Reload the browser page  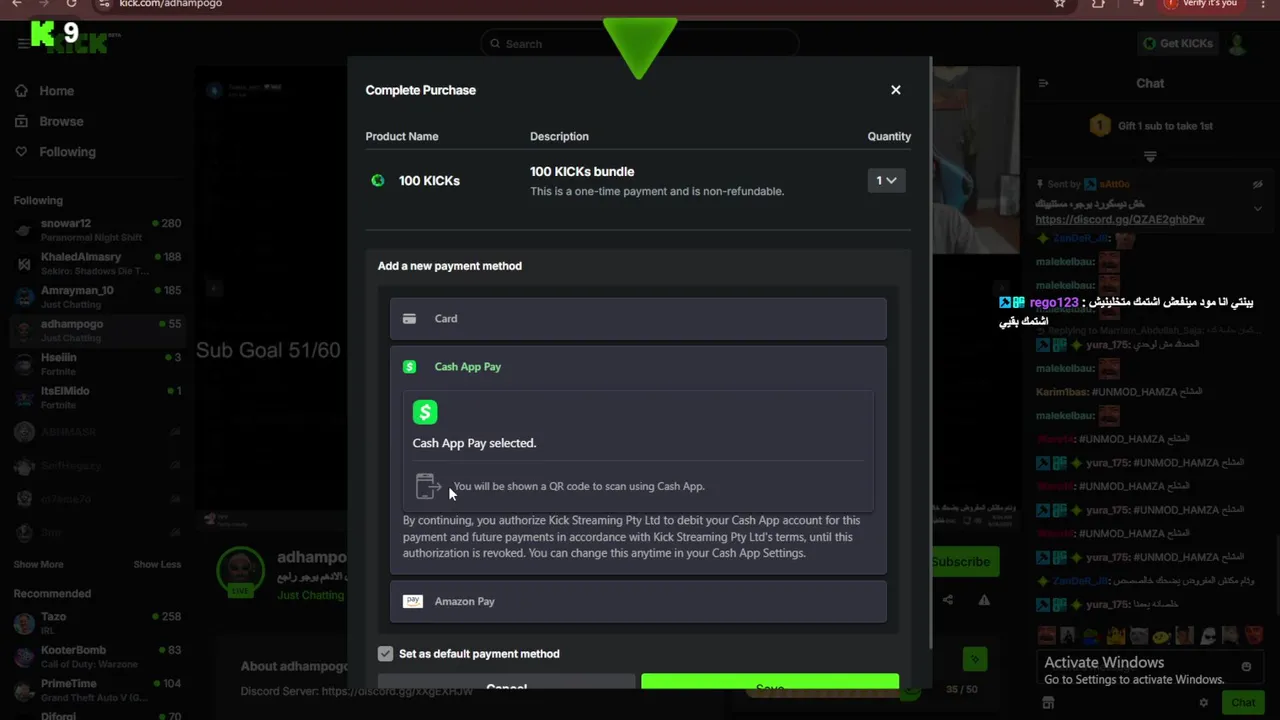pos(71,4)
